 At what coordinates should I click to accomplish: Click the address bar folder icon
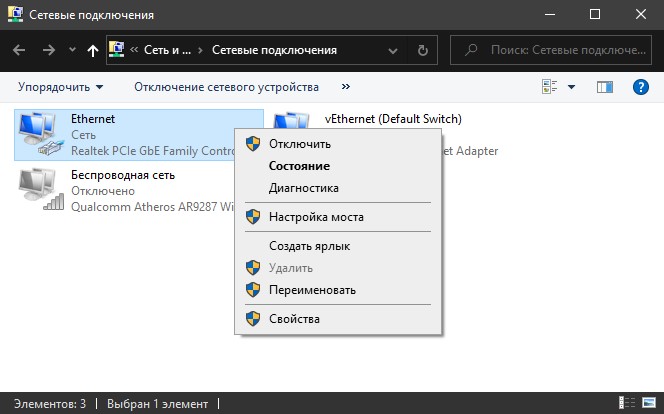(116, 50)
